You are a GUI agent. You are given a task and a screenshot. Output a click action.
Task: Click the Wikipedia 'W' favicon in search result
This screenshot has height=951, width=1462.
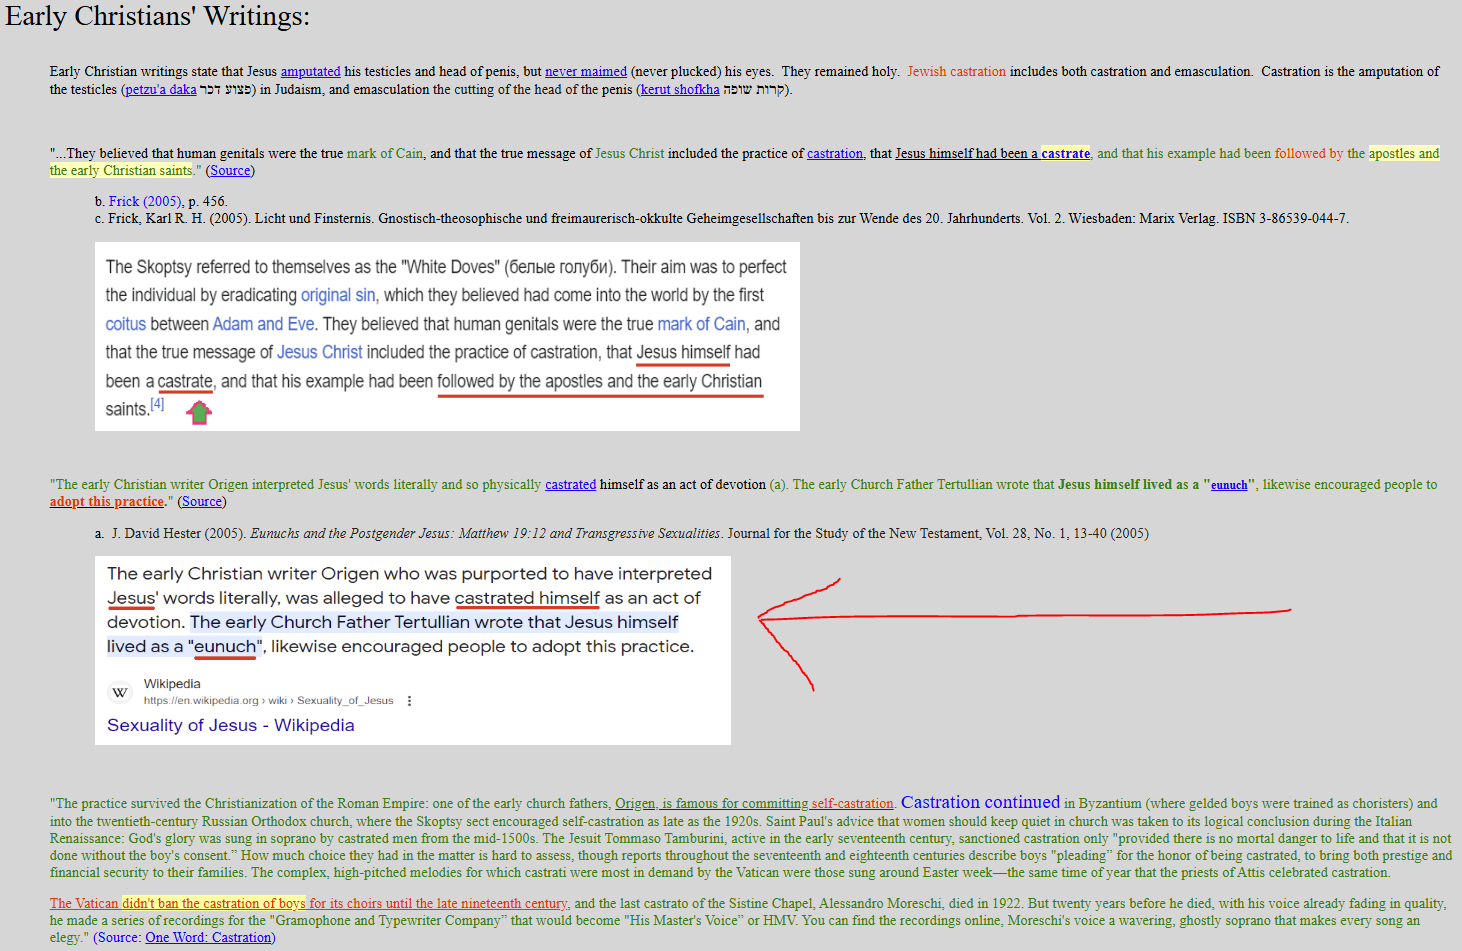[120, 692]
